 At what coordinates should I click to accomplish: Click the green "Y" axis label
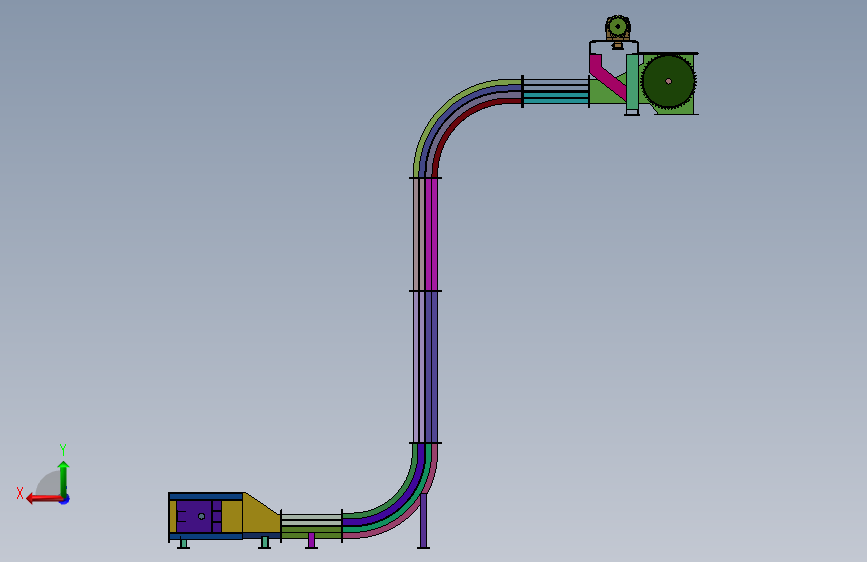point(63,449)
